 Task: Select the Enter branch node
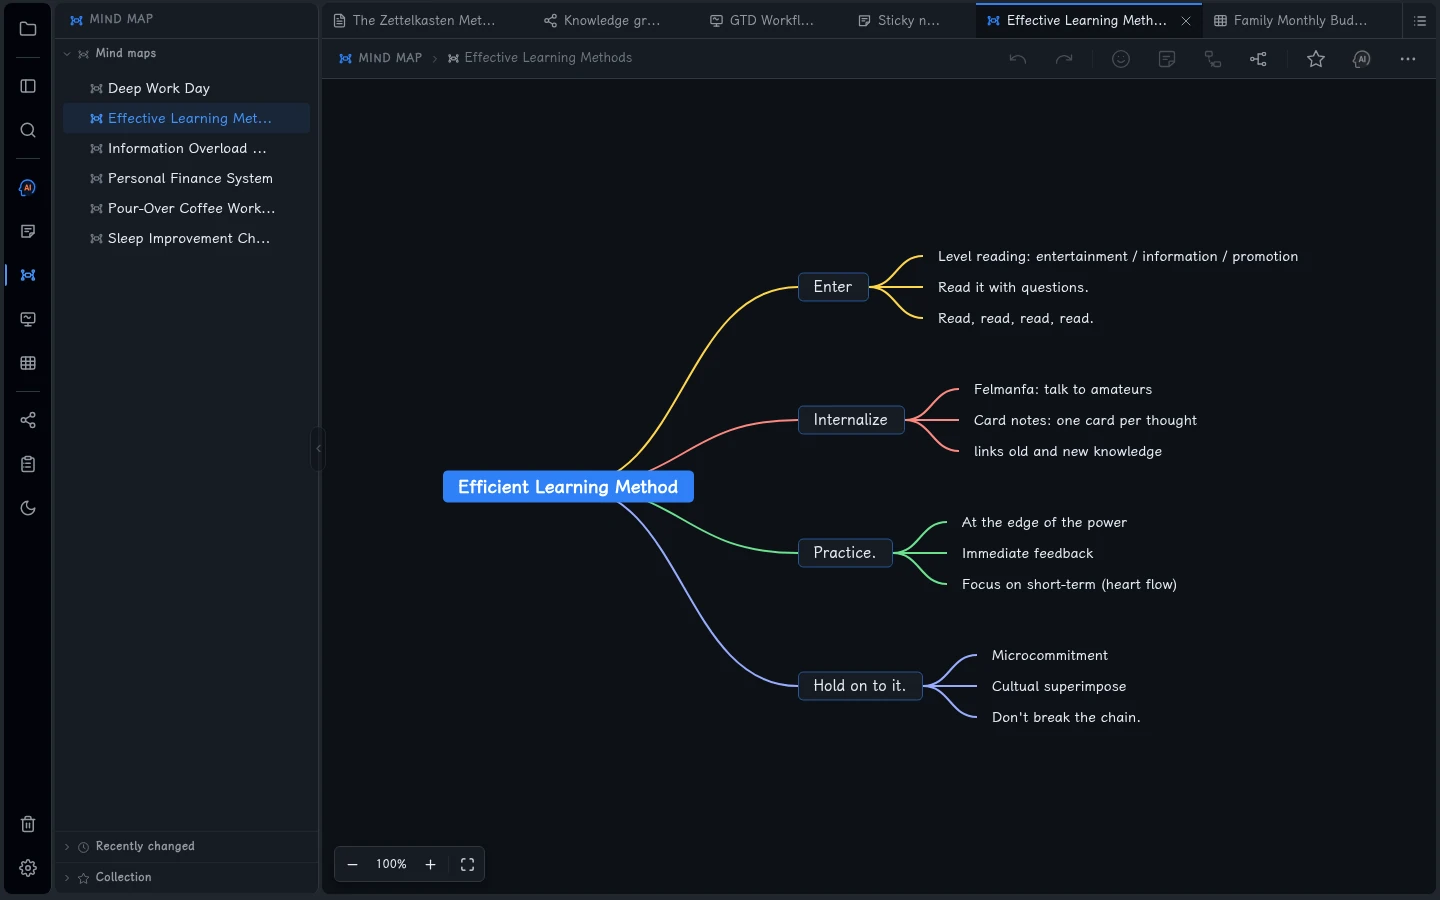coord(833,287)
